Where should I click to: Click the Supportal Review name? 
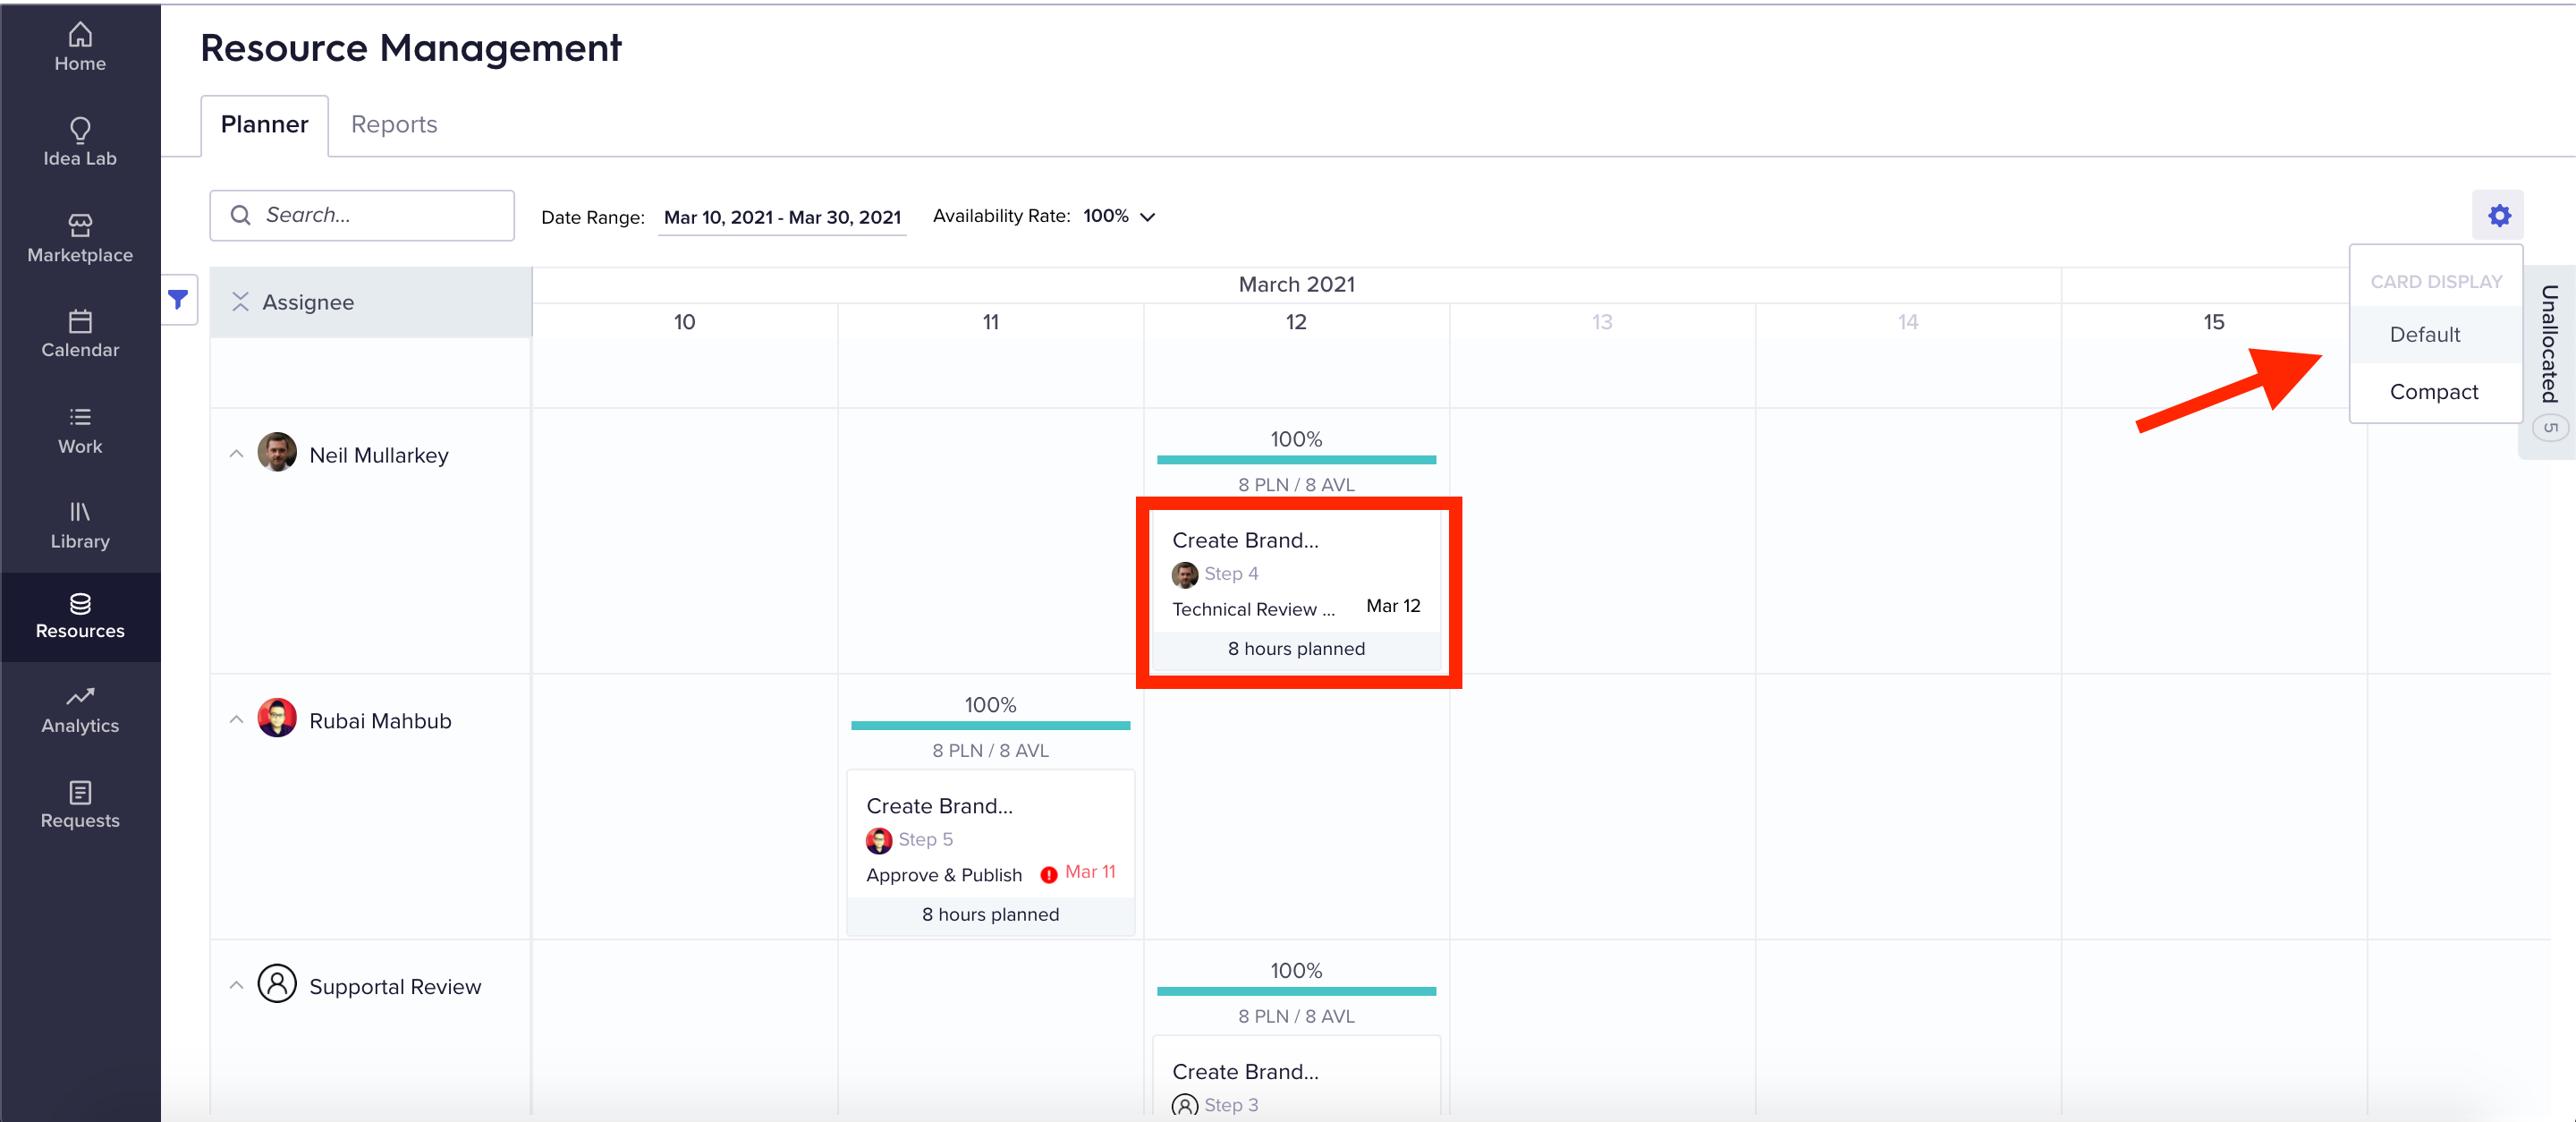[395, 987]
